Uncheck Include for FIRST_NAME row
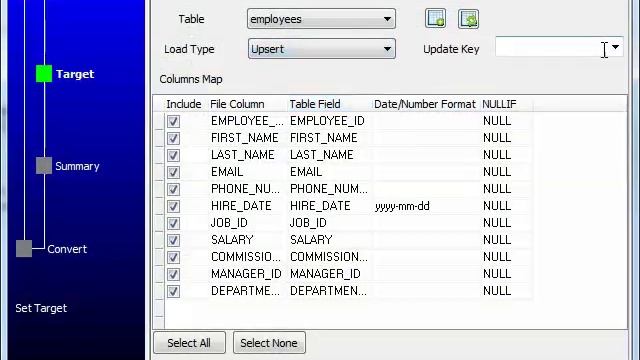The height and width of the screenshot is (360, 640). click(x=173, y=138)
